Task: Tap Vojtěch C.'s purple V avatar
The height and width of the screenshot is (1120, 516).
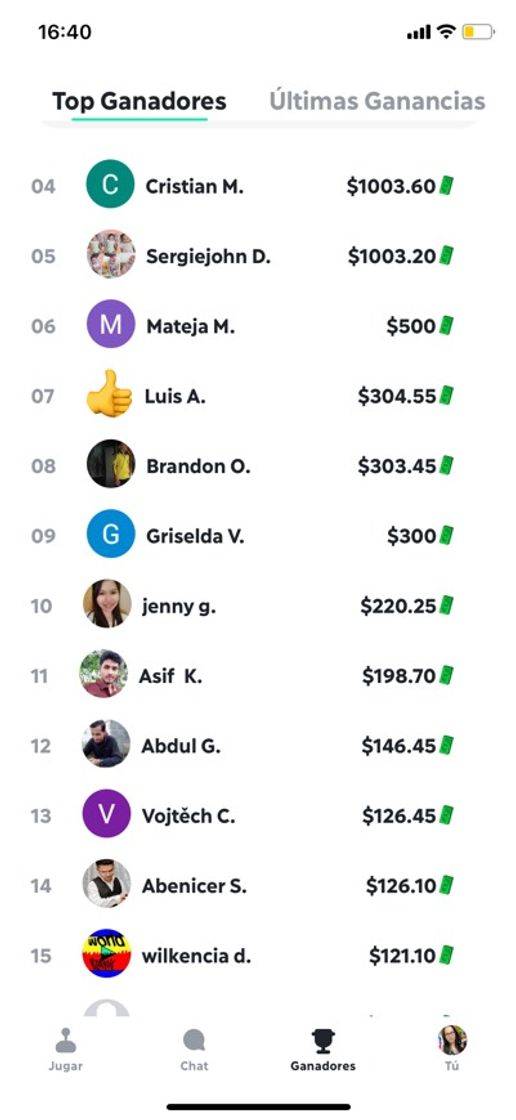Action: [x=106, y=813]
